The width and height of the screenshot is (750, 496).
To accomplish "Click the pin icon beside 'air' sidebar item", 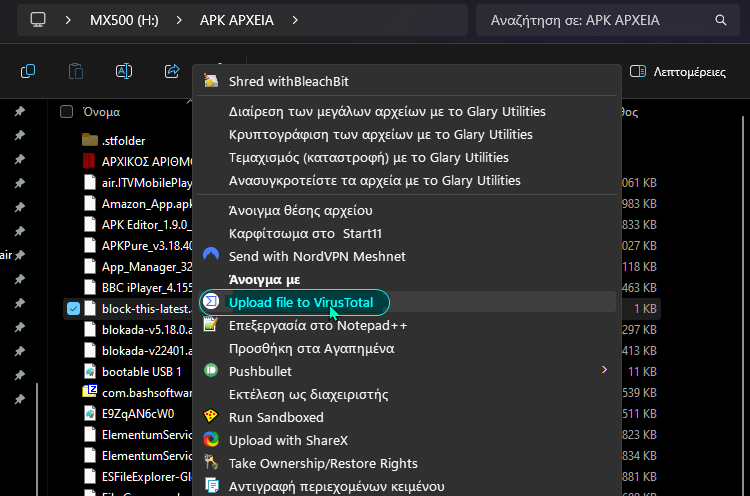I will pyautogui.click(x=20, y=255).
